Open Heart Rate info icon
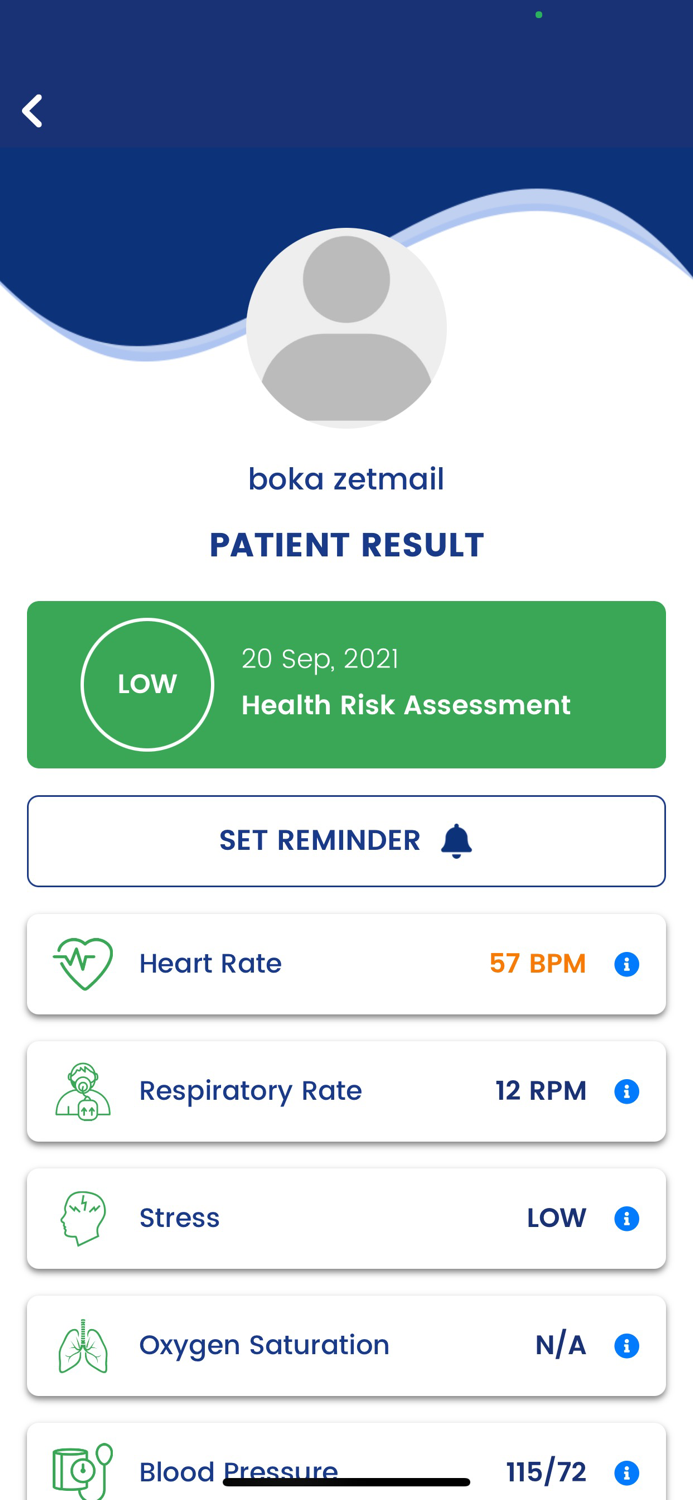The width and height of the screenshot is (693, 1500). 627,964
